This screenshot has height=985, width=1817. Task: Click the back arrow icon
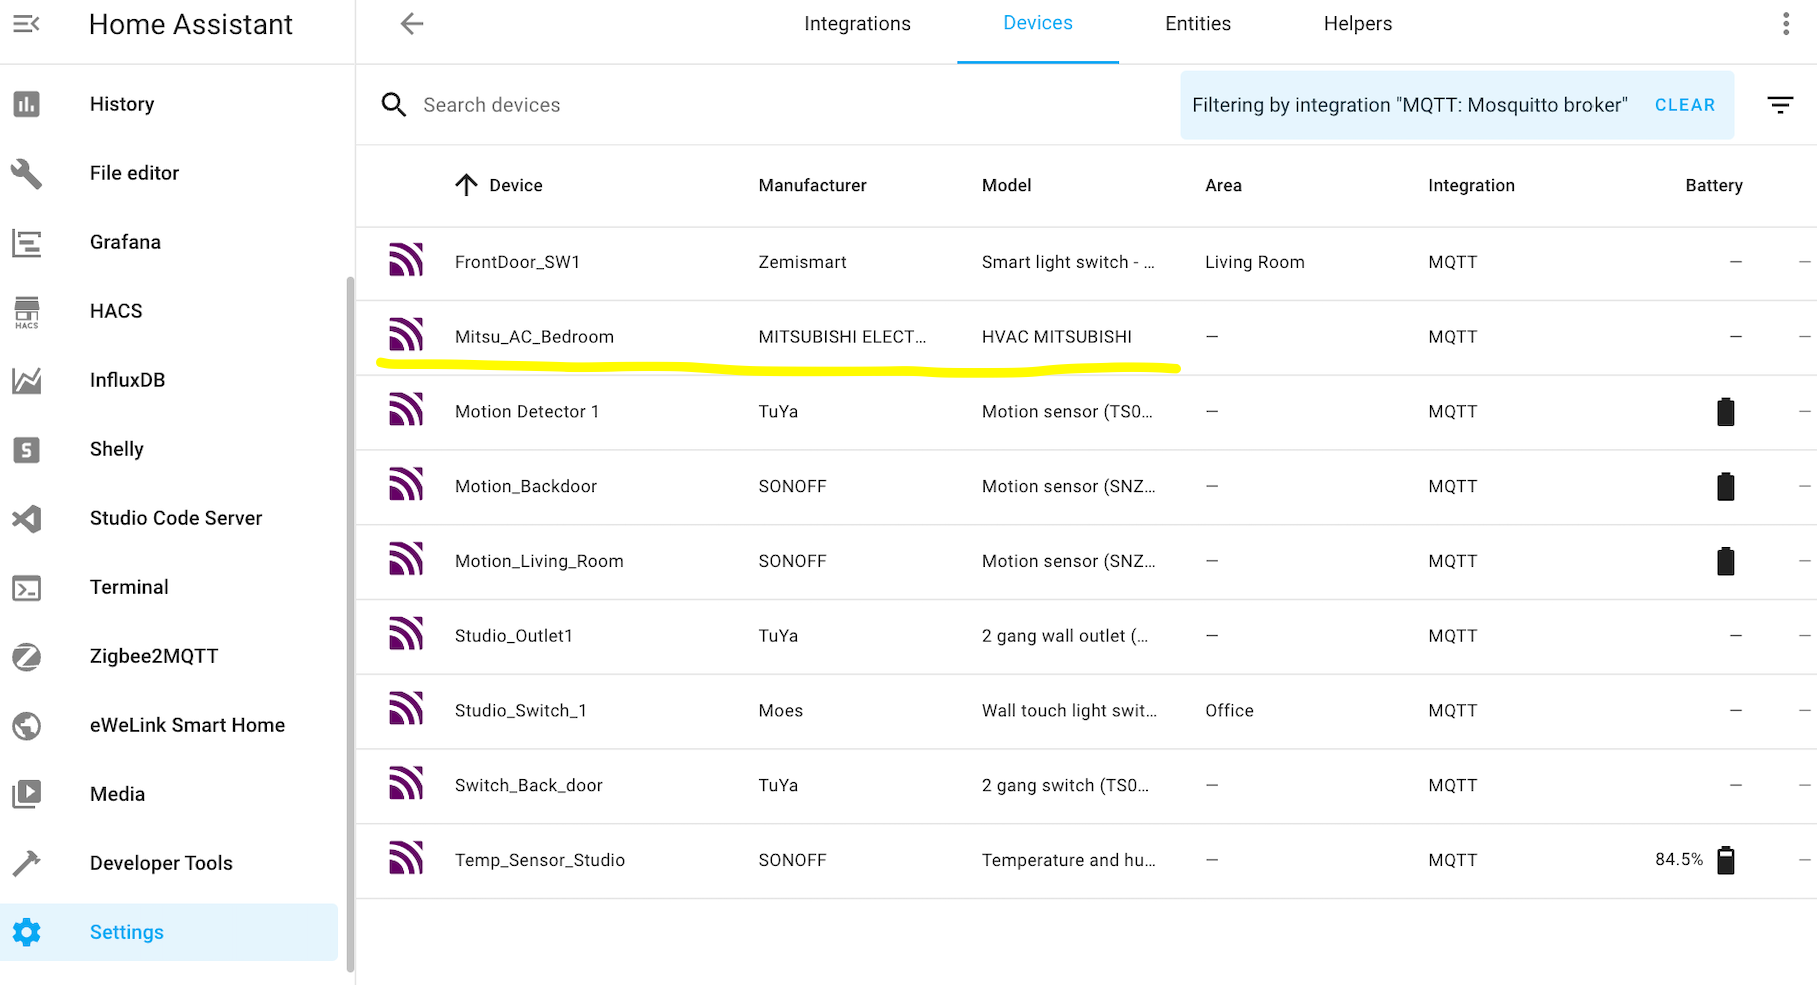click(412, 24)
